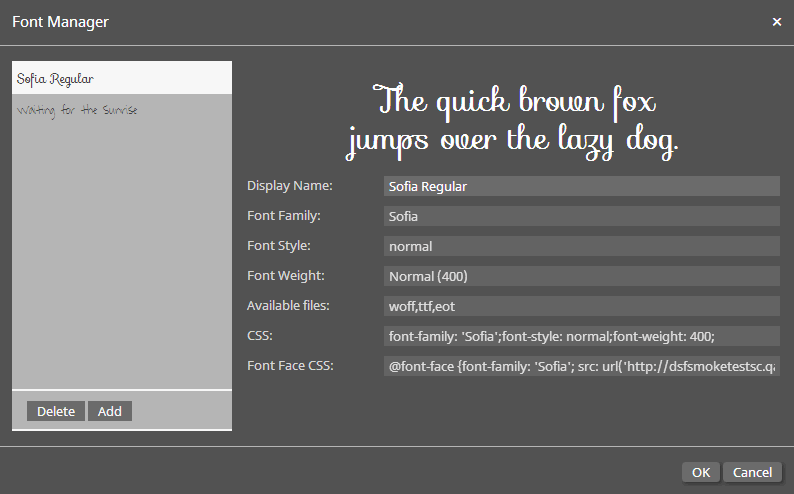Click the quick brown fox preview text

coord(513,122)
